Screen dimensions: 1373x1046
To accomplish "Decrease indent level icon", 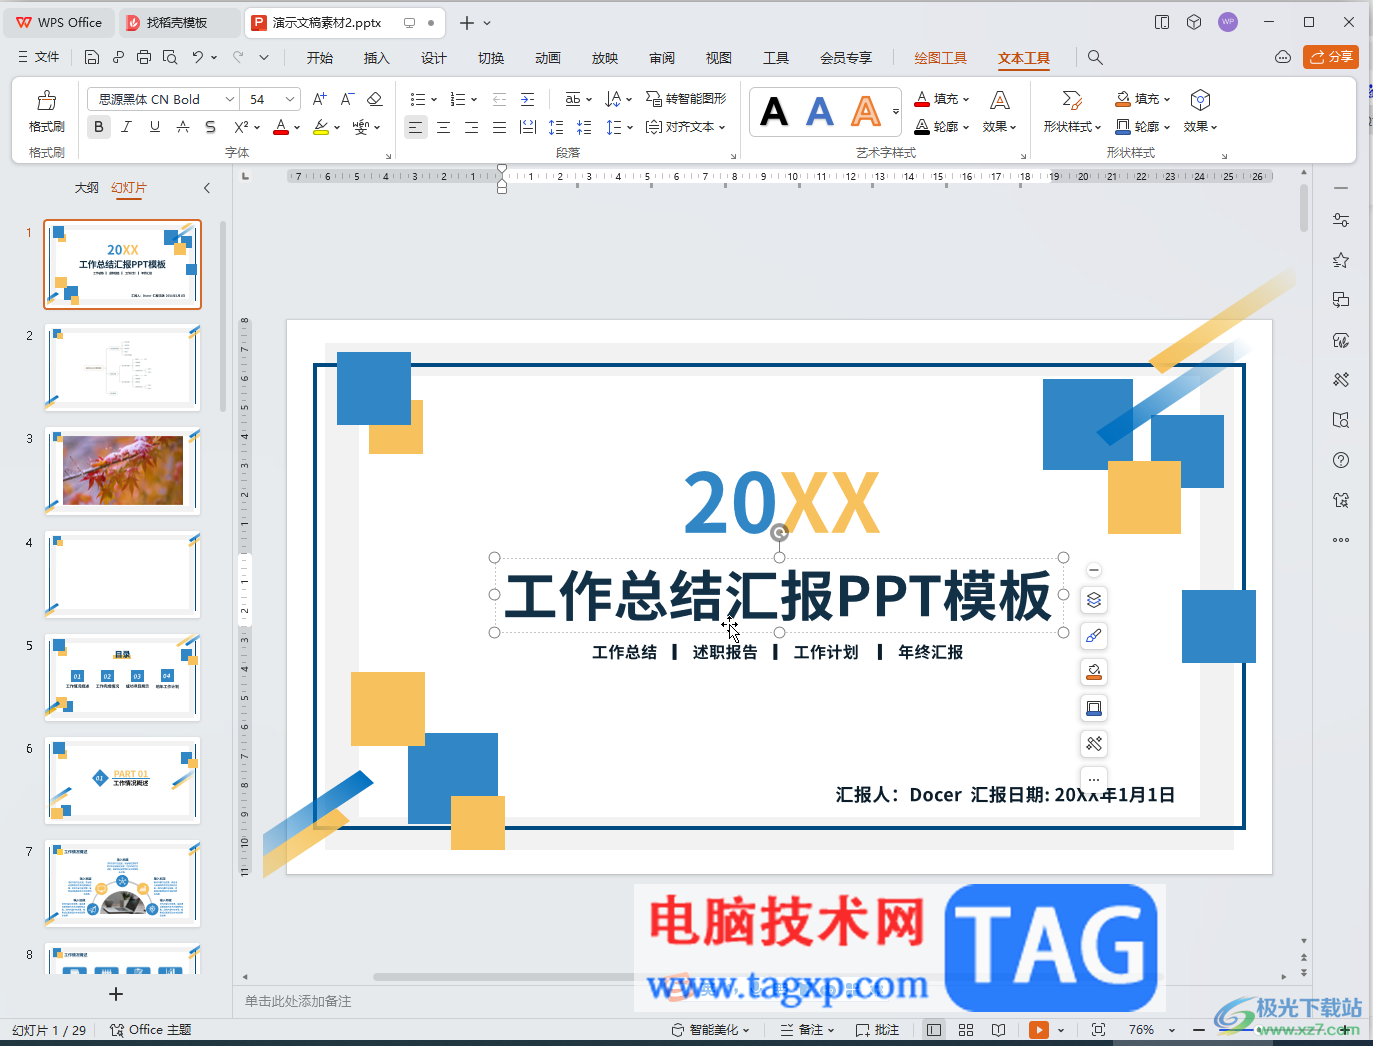I will point(499,99).
